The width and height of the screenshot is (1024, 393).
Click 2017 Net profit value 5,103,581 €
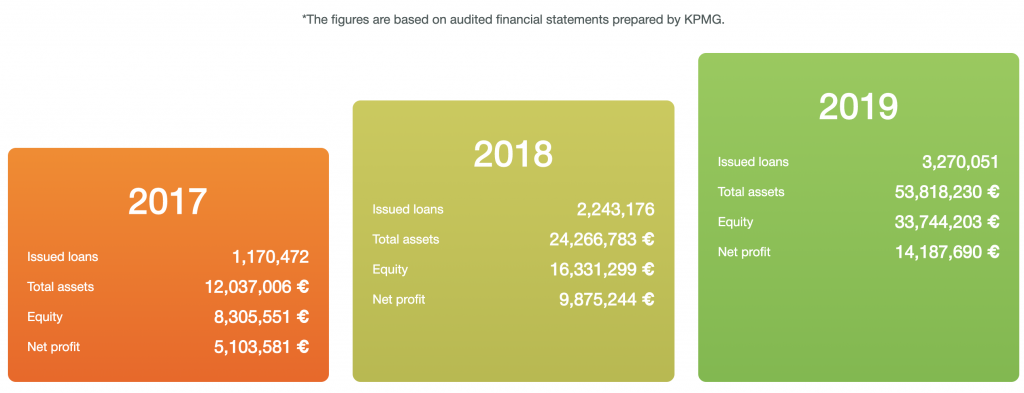click(x=261, y=347)
